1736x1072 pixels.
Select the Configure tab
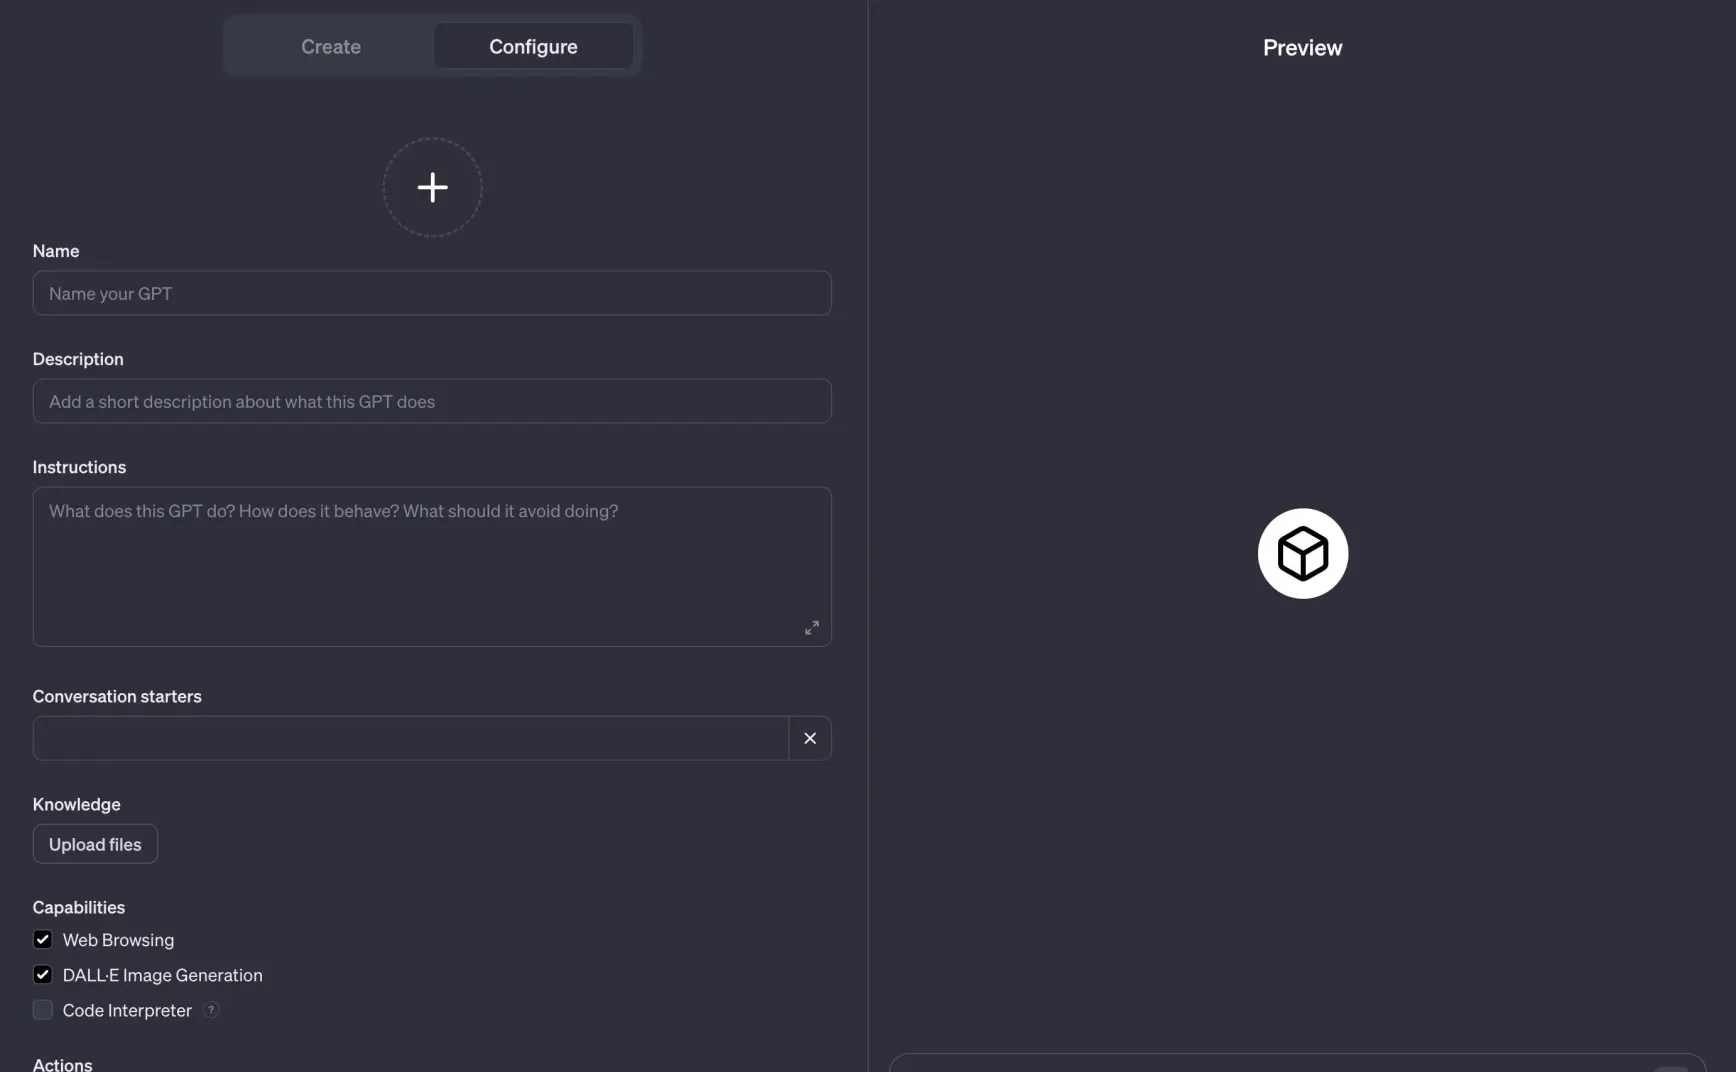533,46
